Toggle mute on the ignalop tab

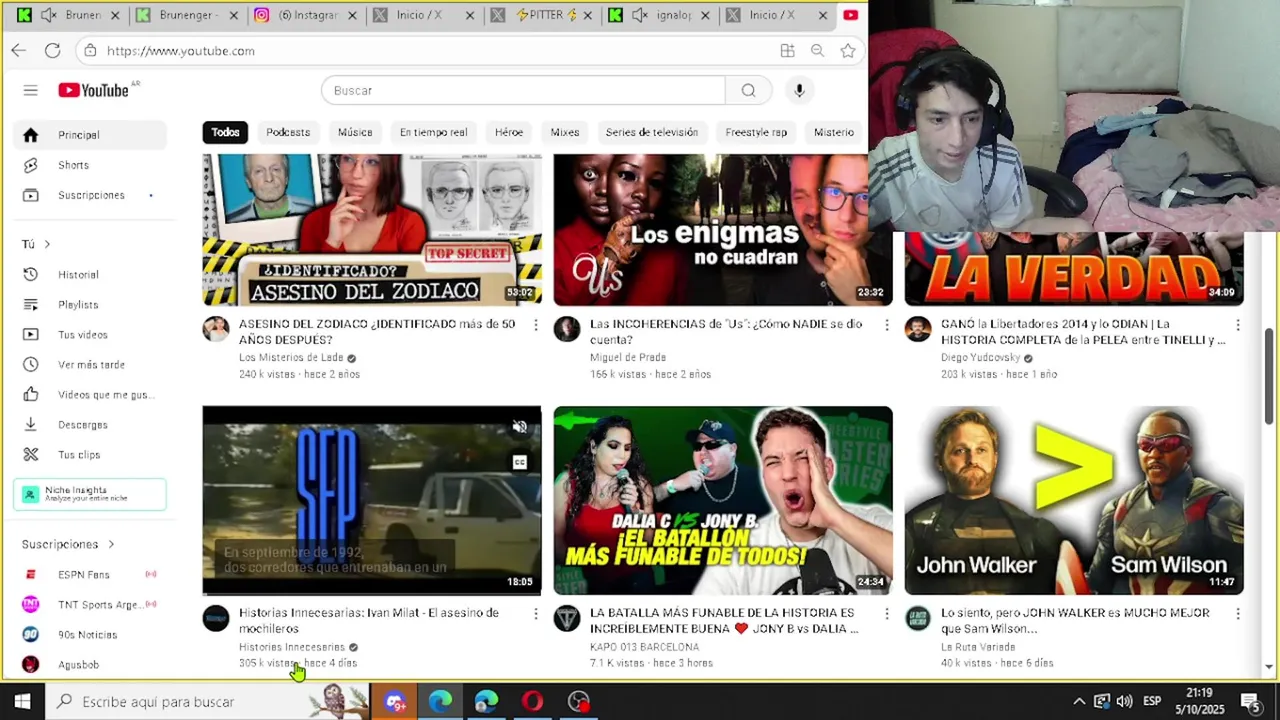point(640,15)
